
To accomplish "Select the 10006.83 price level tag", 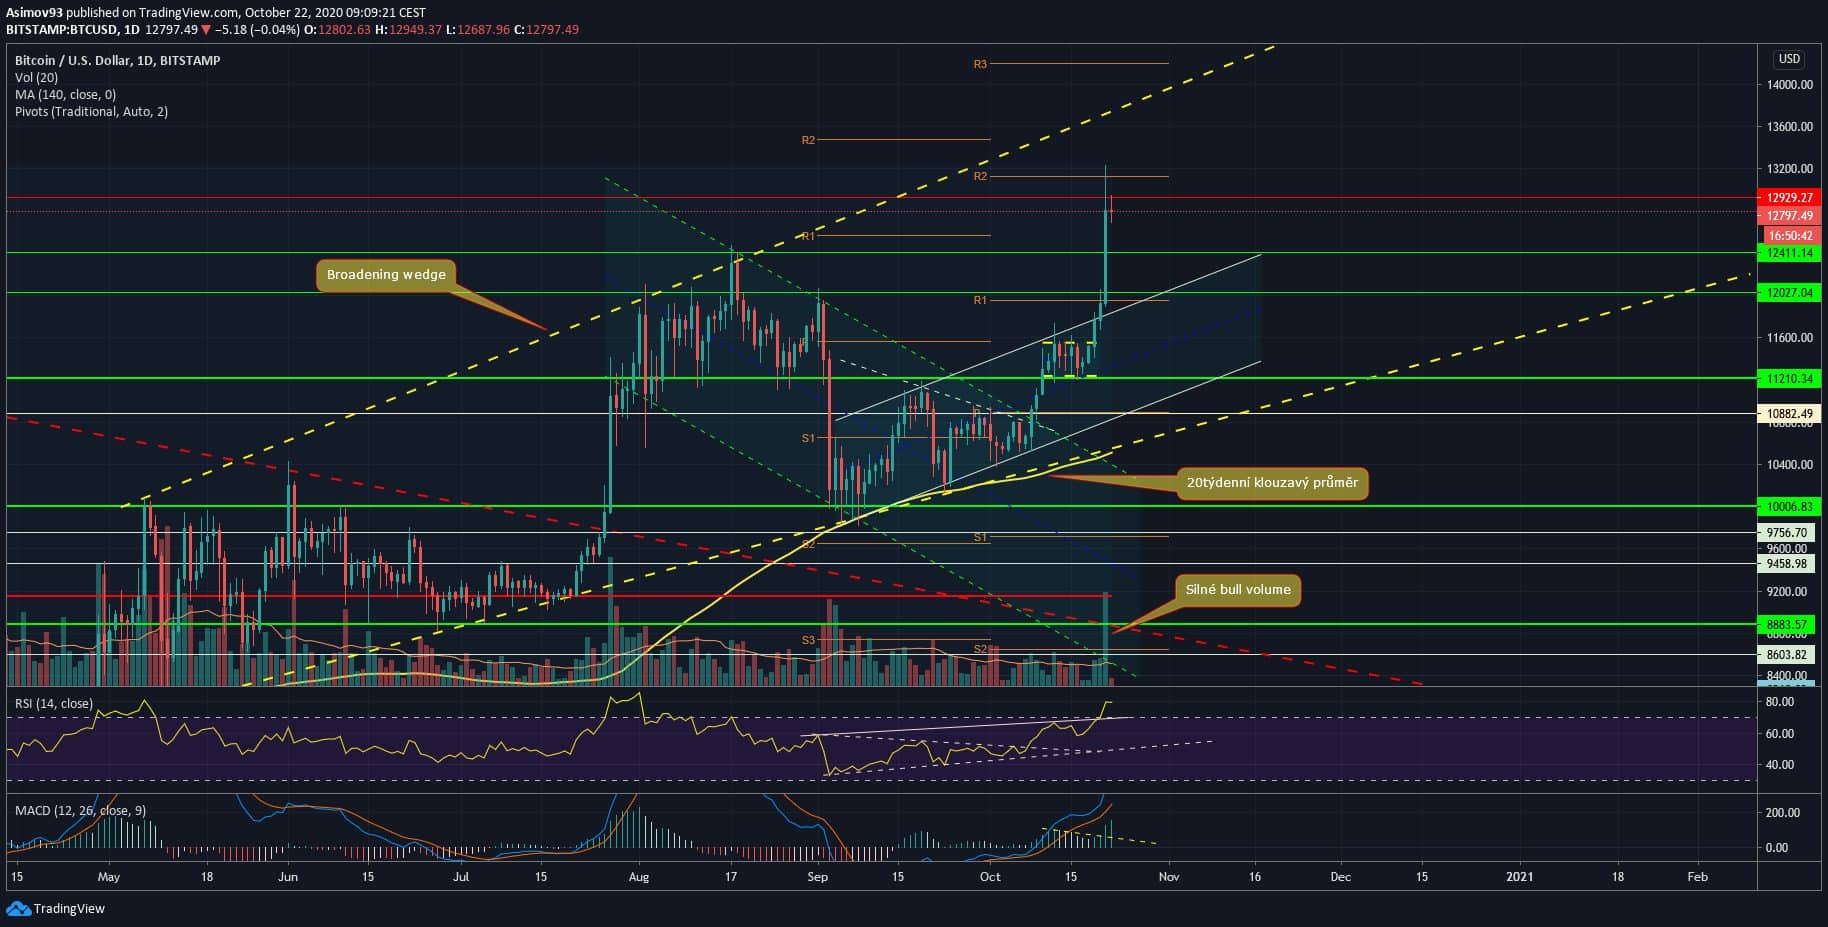I will pyautogui.click(x=1789, y=507).
